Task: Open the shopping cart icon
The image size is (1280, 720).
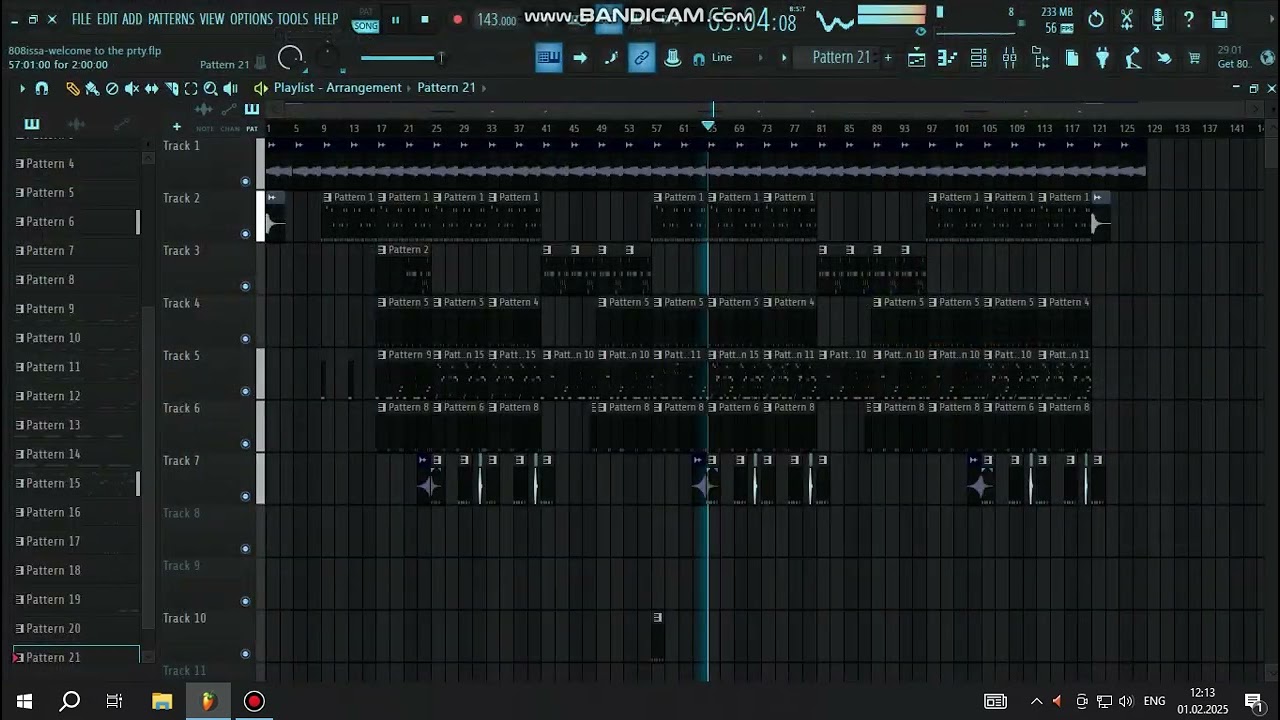Action: click(1194, 59)
